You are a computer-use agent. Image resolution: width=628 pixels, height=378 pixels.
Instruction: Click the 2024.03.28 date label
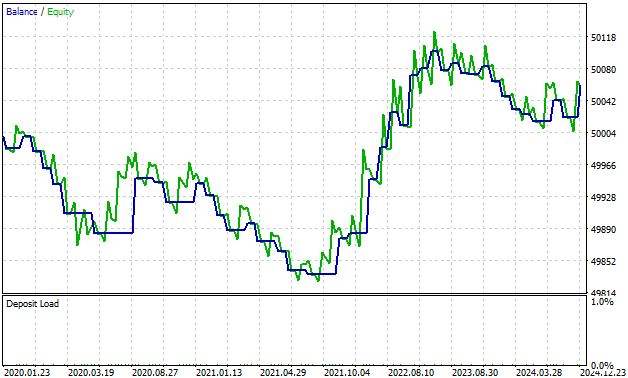click(539, 373)
